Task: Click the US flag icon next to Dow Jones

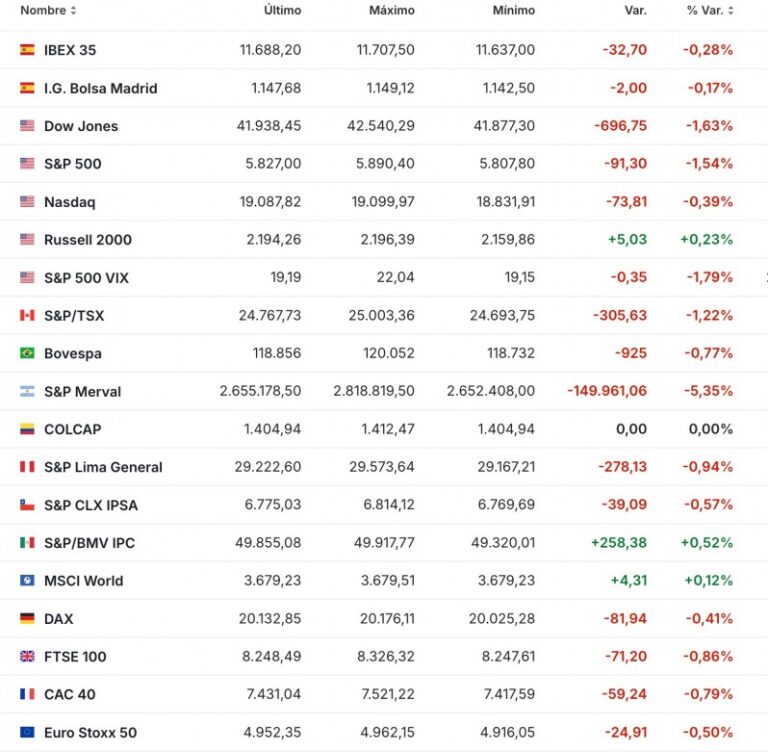Action: click(x=27, y=125)
